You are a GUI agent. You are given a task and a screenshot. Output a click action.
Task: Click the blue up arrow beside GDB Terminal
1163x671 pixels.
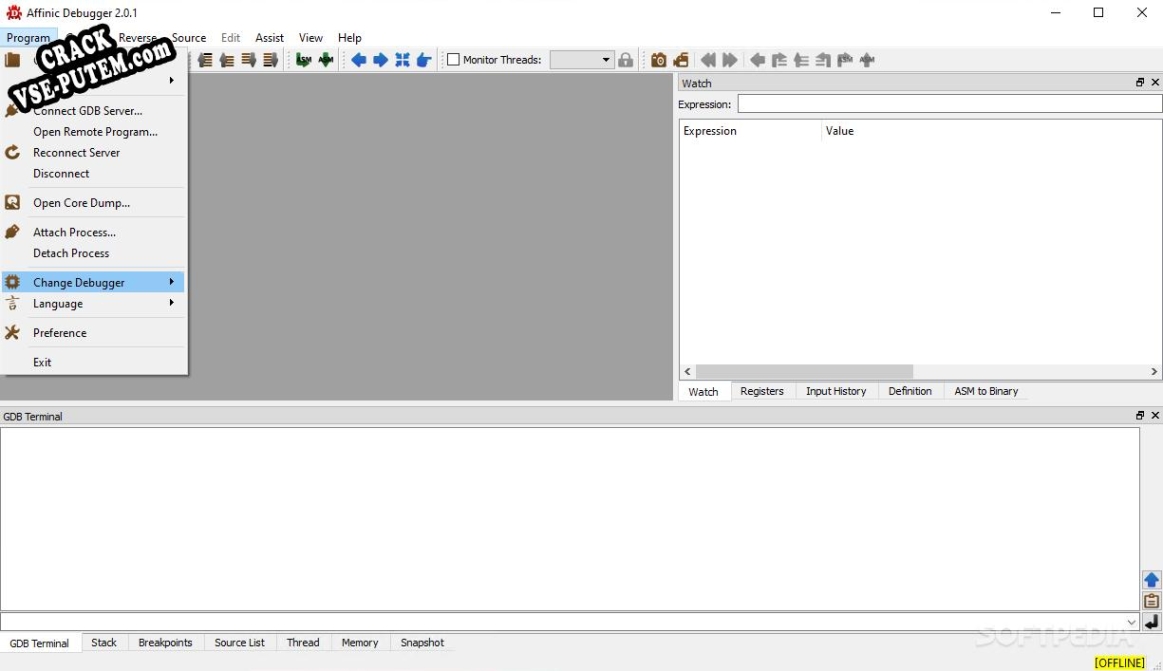[1151, 580]
